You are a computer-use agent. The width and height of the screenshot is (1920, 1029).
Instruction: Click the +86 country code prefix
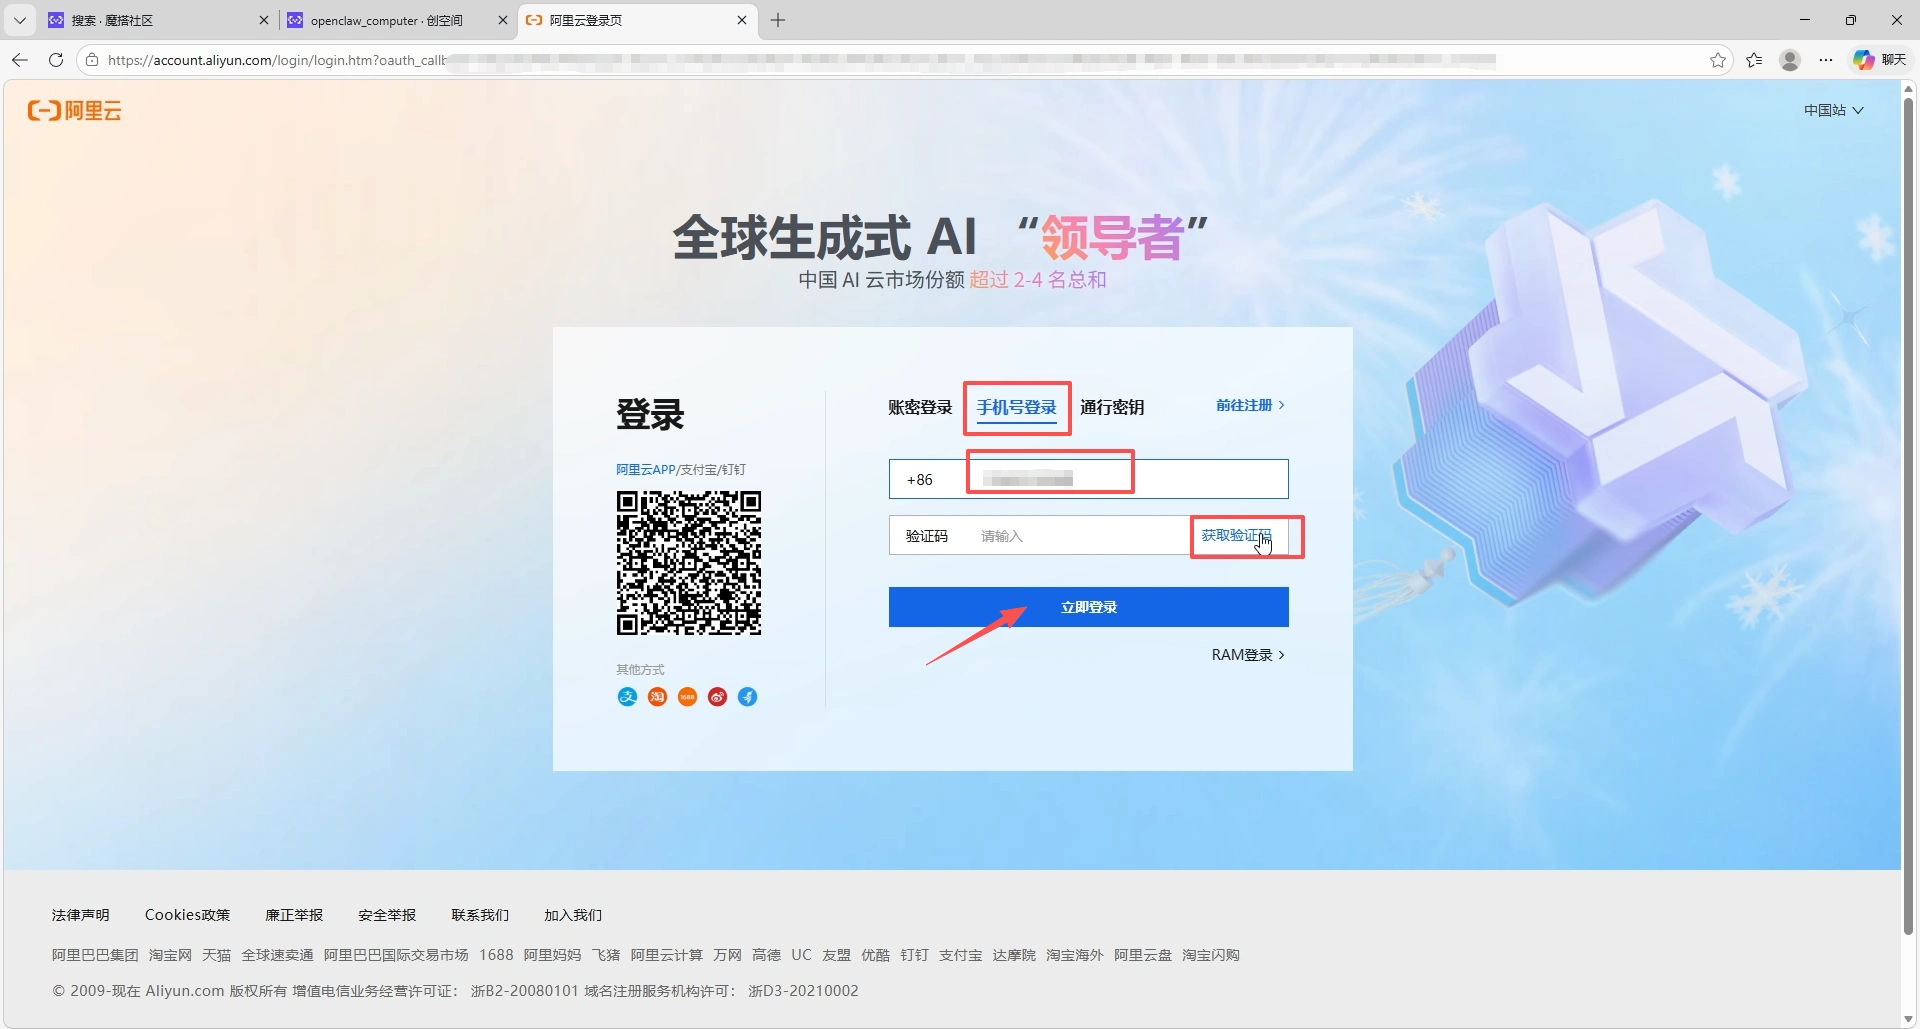pyautogui.click(x=920, y=480)
